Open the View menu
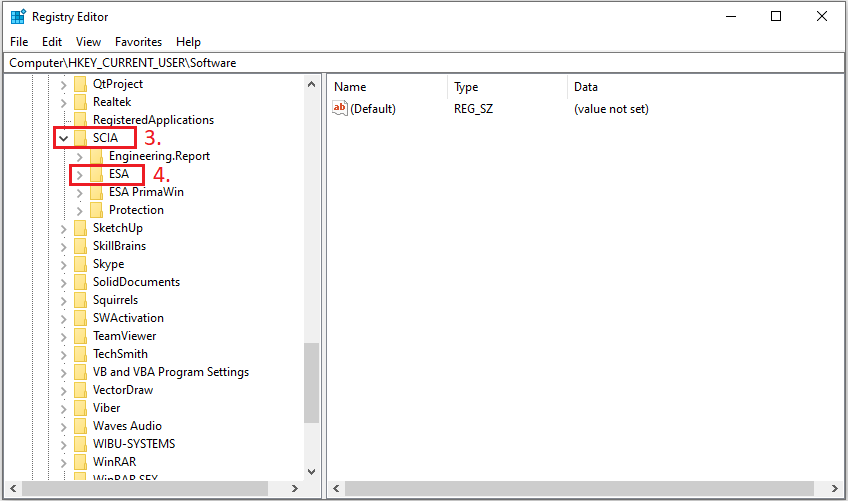Screen dimensions: 848x501 coord(88,42)
